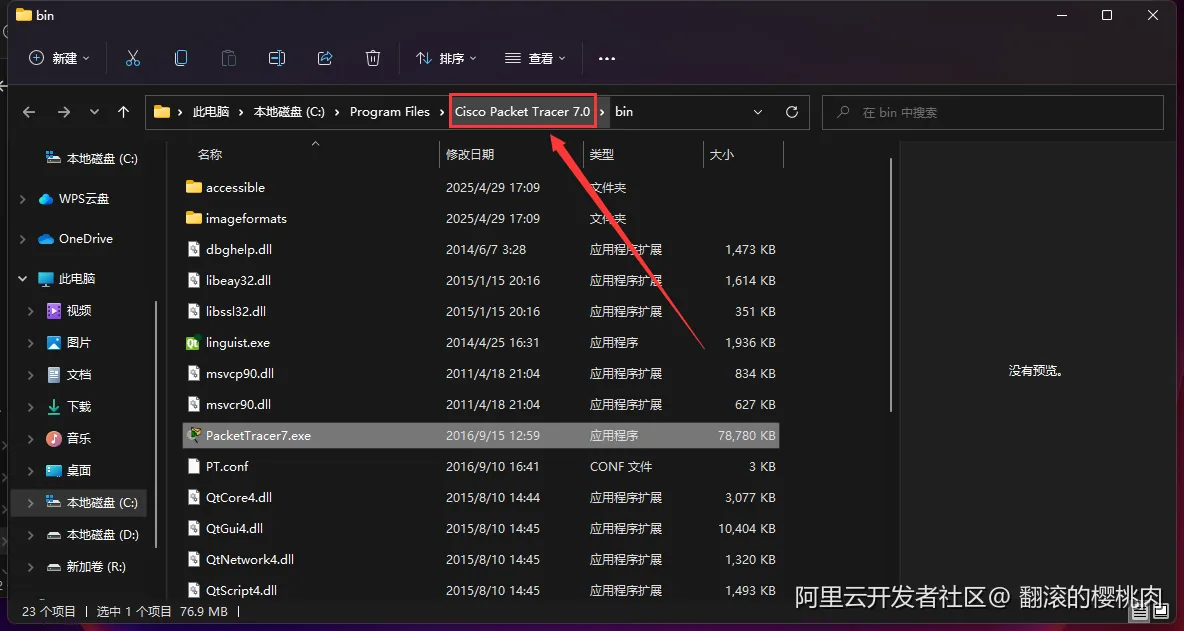Viewport: 1184px width, 631px height.
Task: Open recent locations dropdown chevron
Action: (94, 112)
